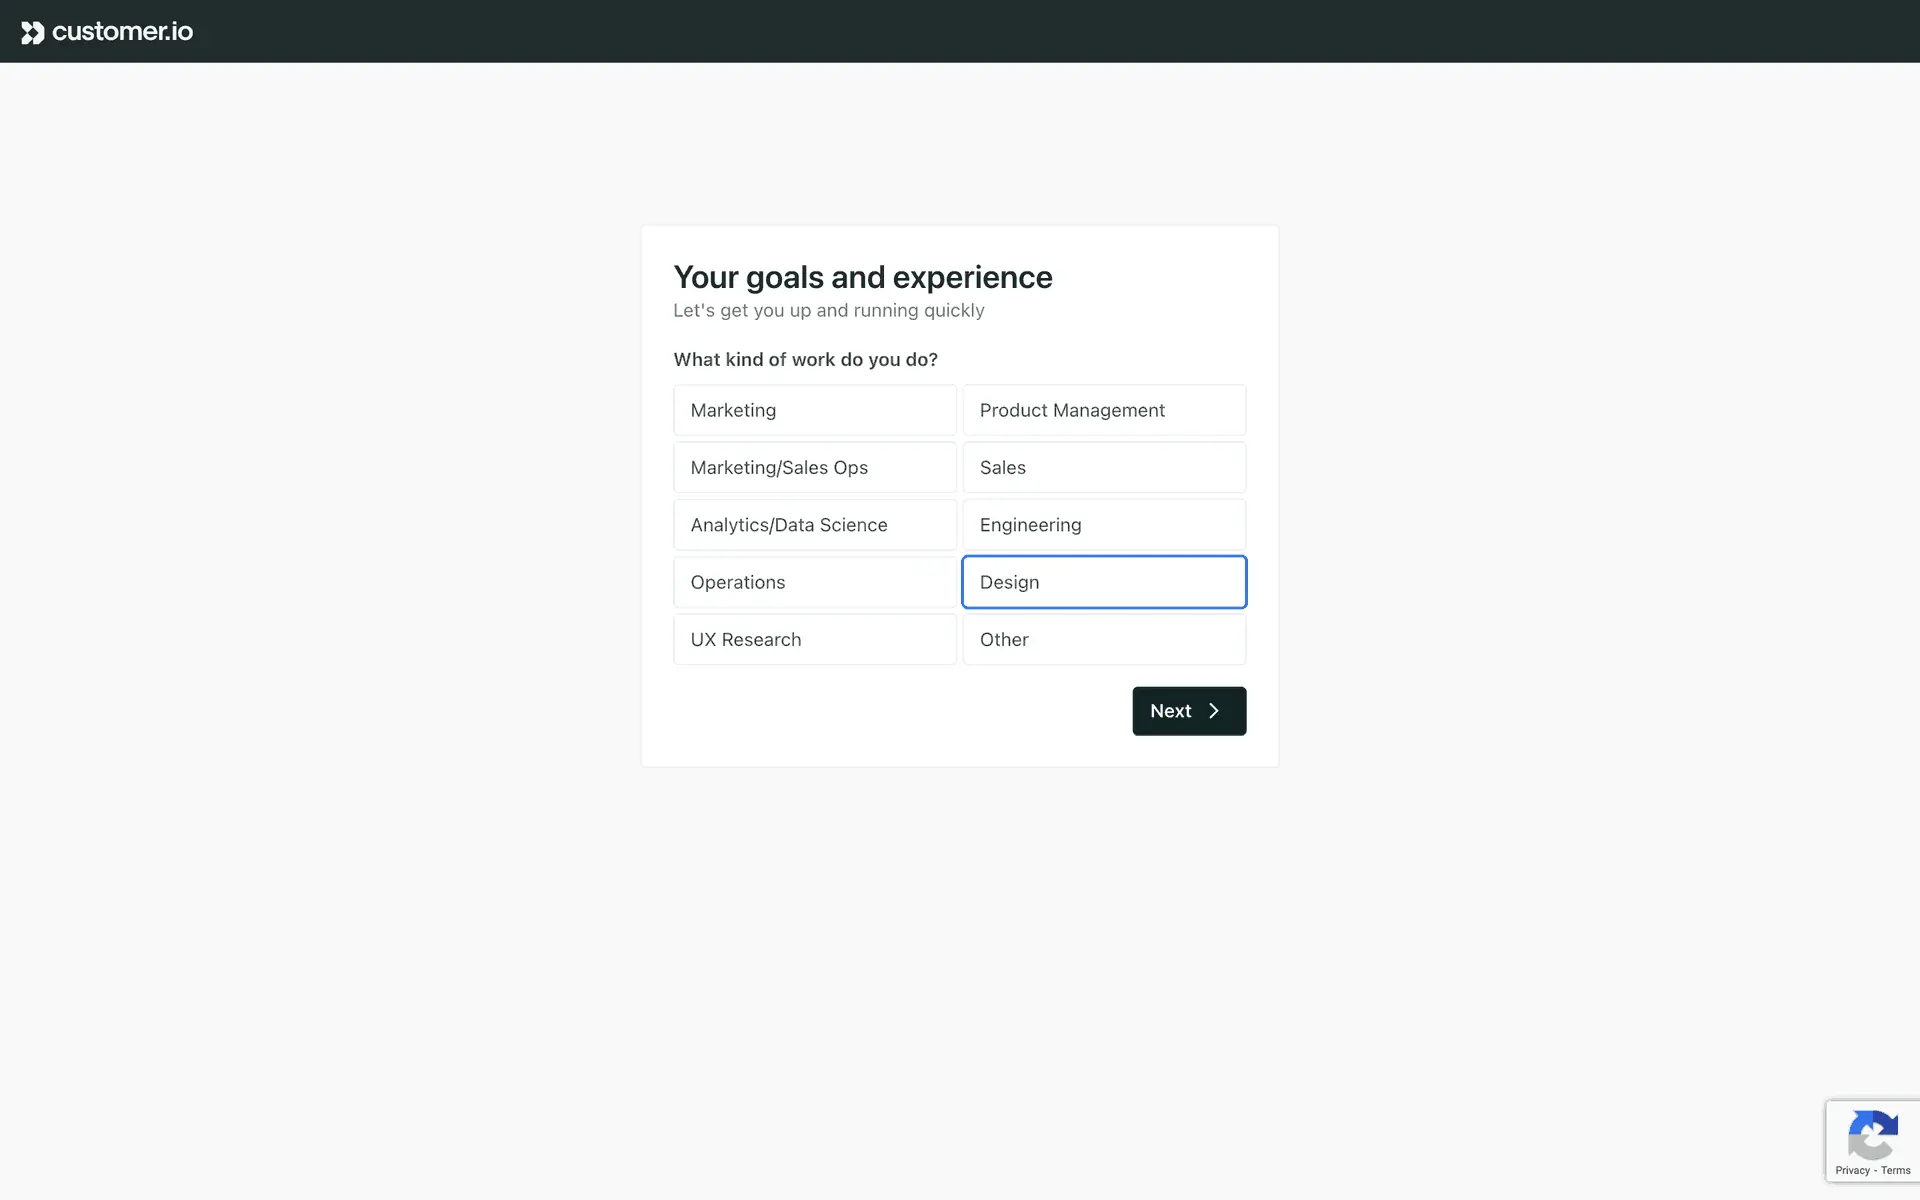Viewport: 1920px width, 1200px height.
Task: Select the Marketing work option
Action: point(814,410)
